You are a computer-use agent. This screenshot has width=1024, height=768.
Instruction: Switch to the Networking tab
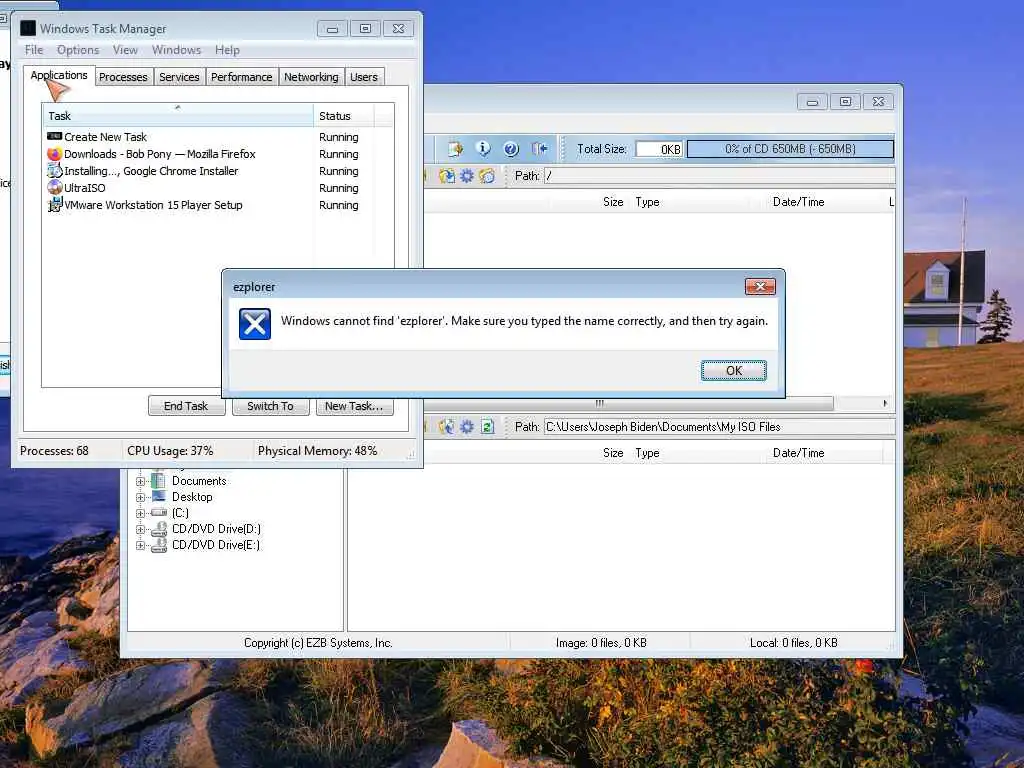pyautogui.click(x=311, y=77)
